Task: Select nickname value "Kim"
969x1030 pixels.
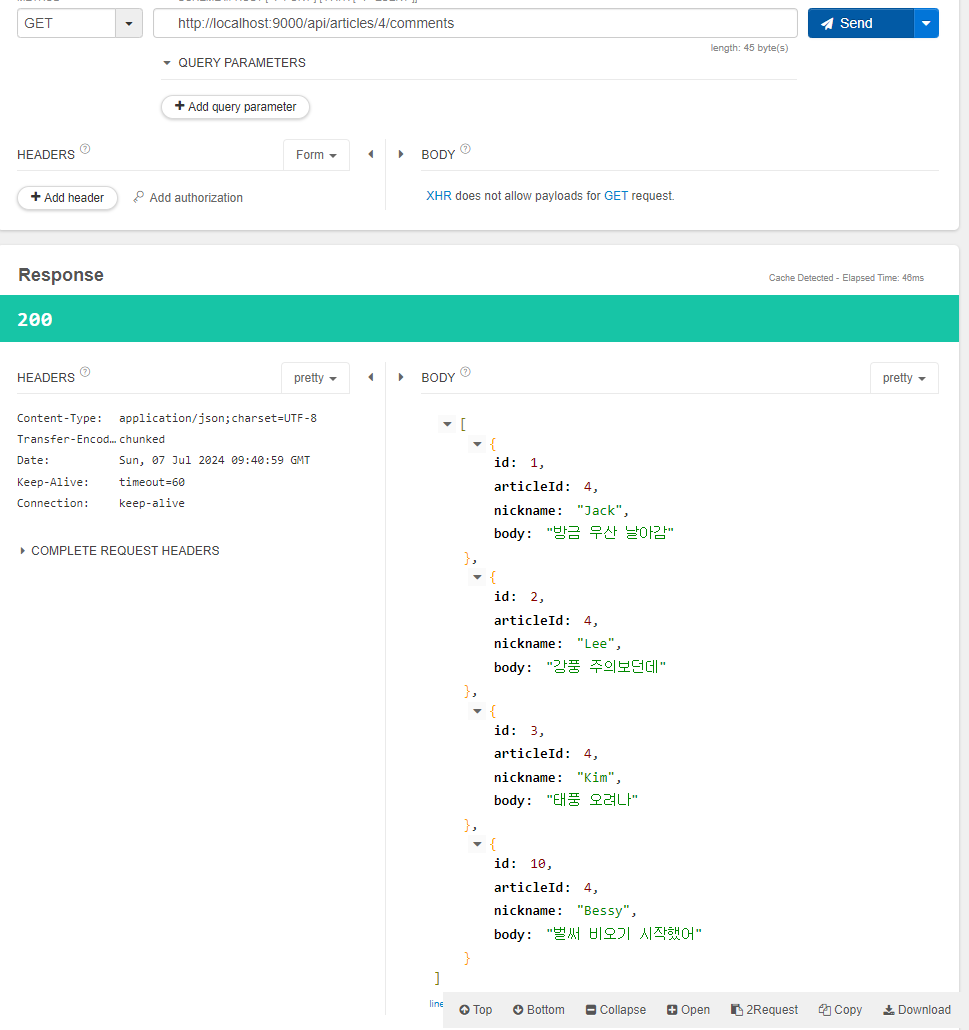Action: [x=596, y=778]
